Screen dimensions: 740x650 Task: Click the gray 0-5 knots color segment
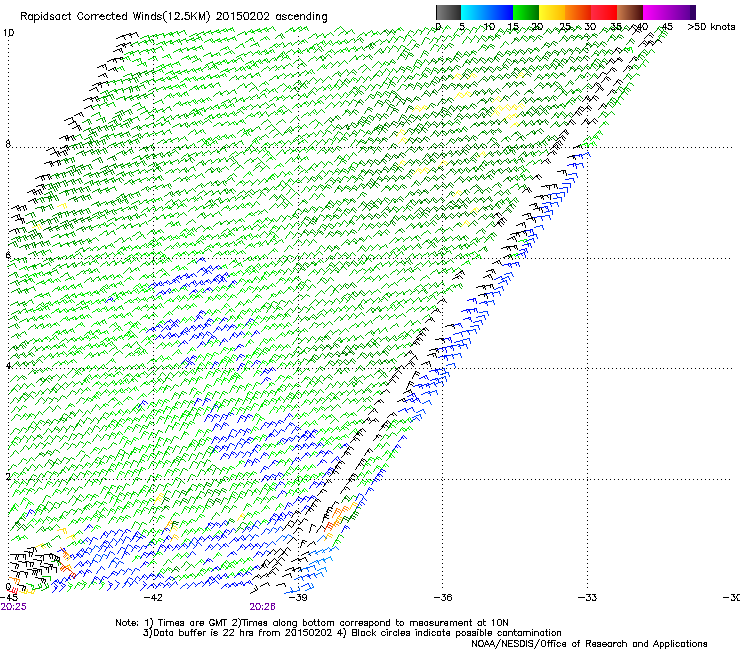tap(448, 12)
